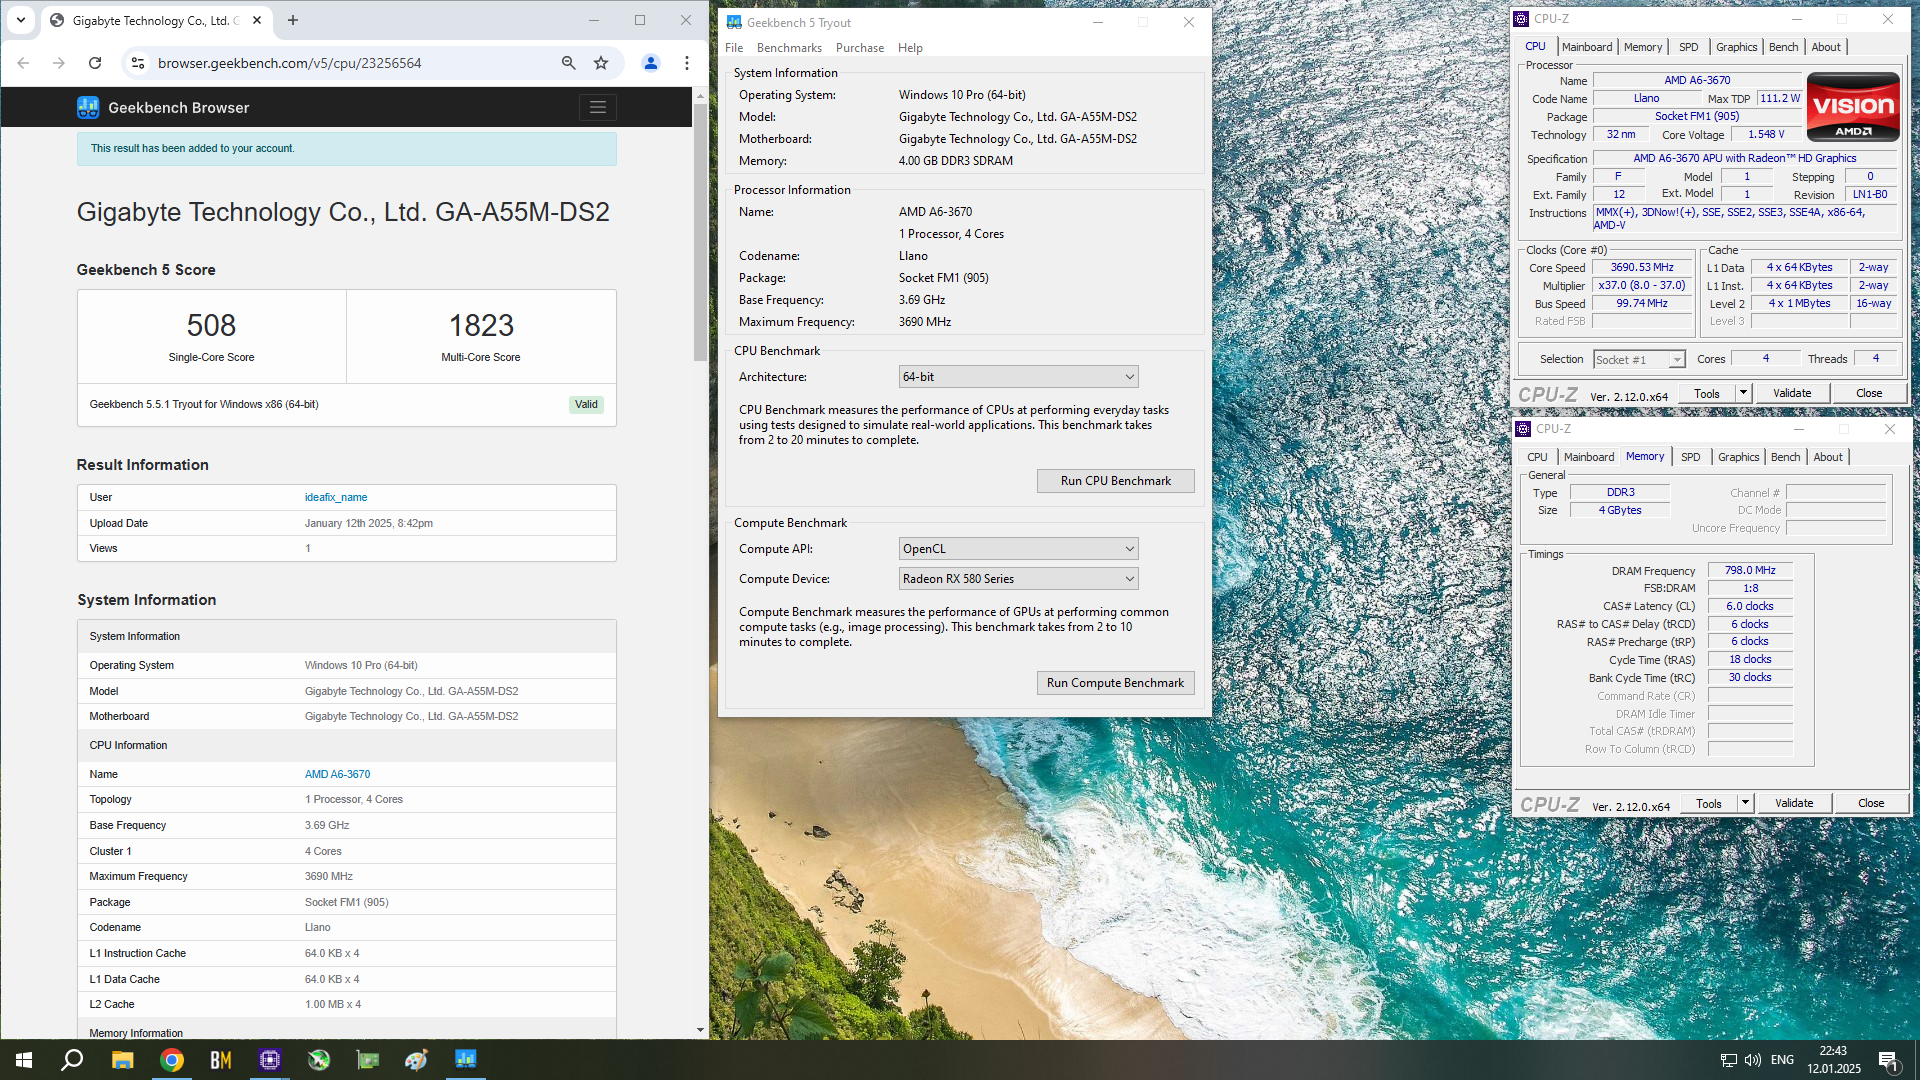Click Run Compute Benchmark button

[x=1115, y=683]
